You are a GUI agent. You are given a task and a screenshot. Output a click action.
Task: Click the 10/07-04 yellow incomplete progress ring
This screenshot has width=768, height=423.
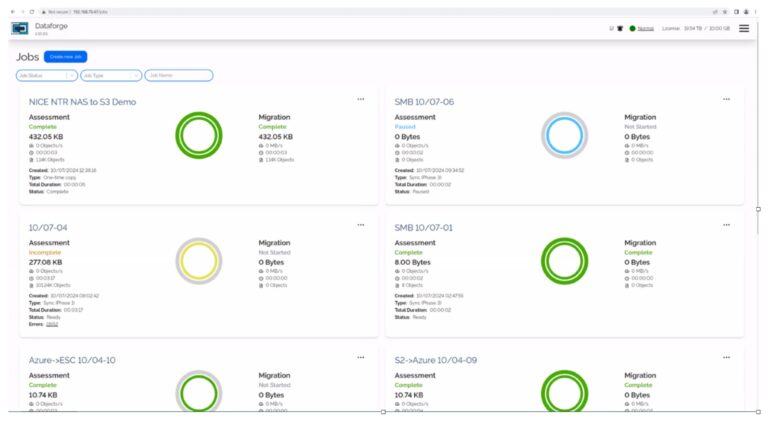[x=198, y=261]
